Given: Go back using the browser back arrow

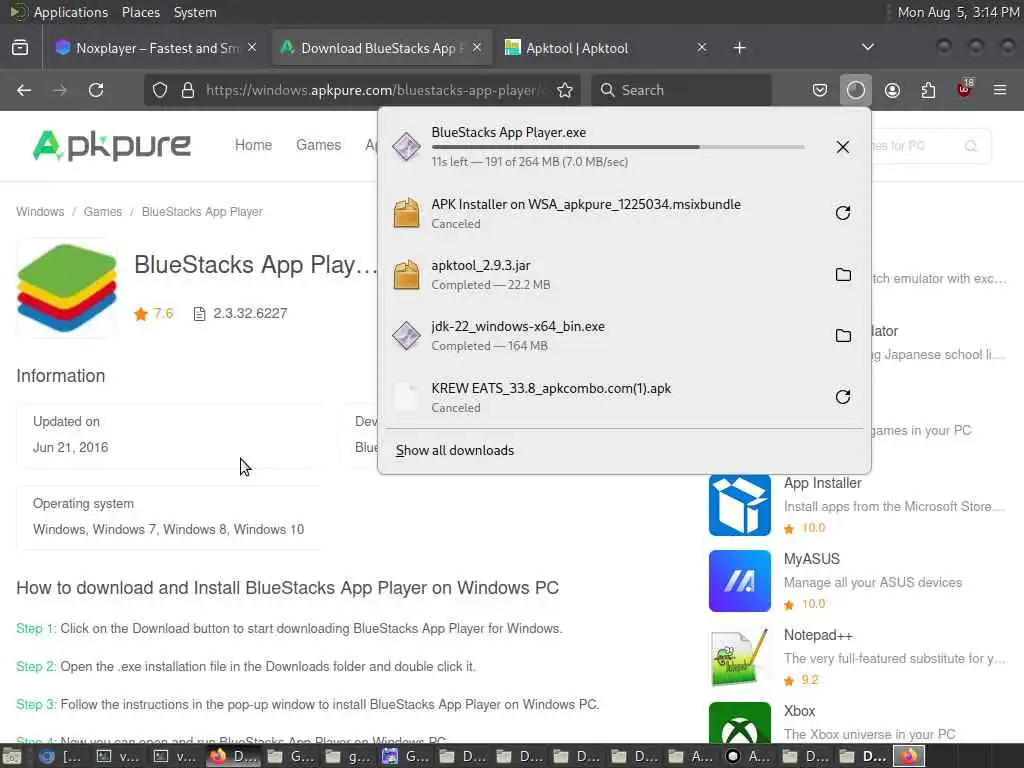Looking at the screenshot, I should [x=24, y=90].
